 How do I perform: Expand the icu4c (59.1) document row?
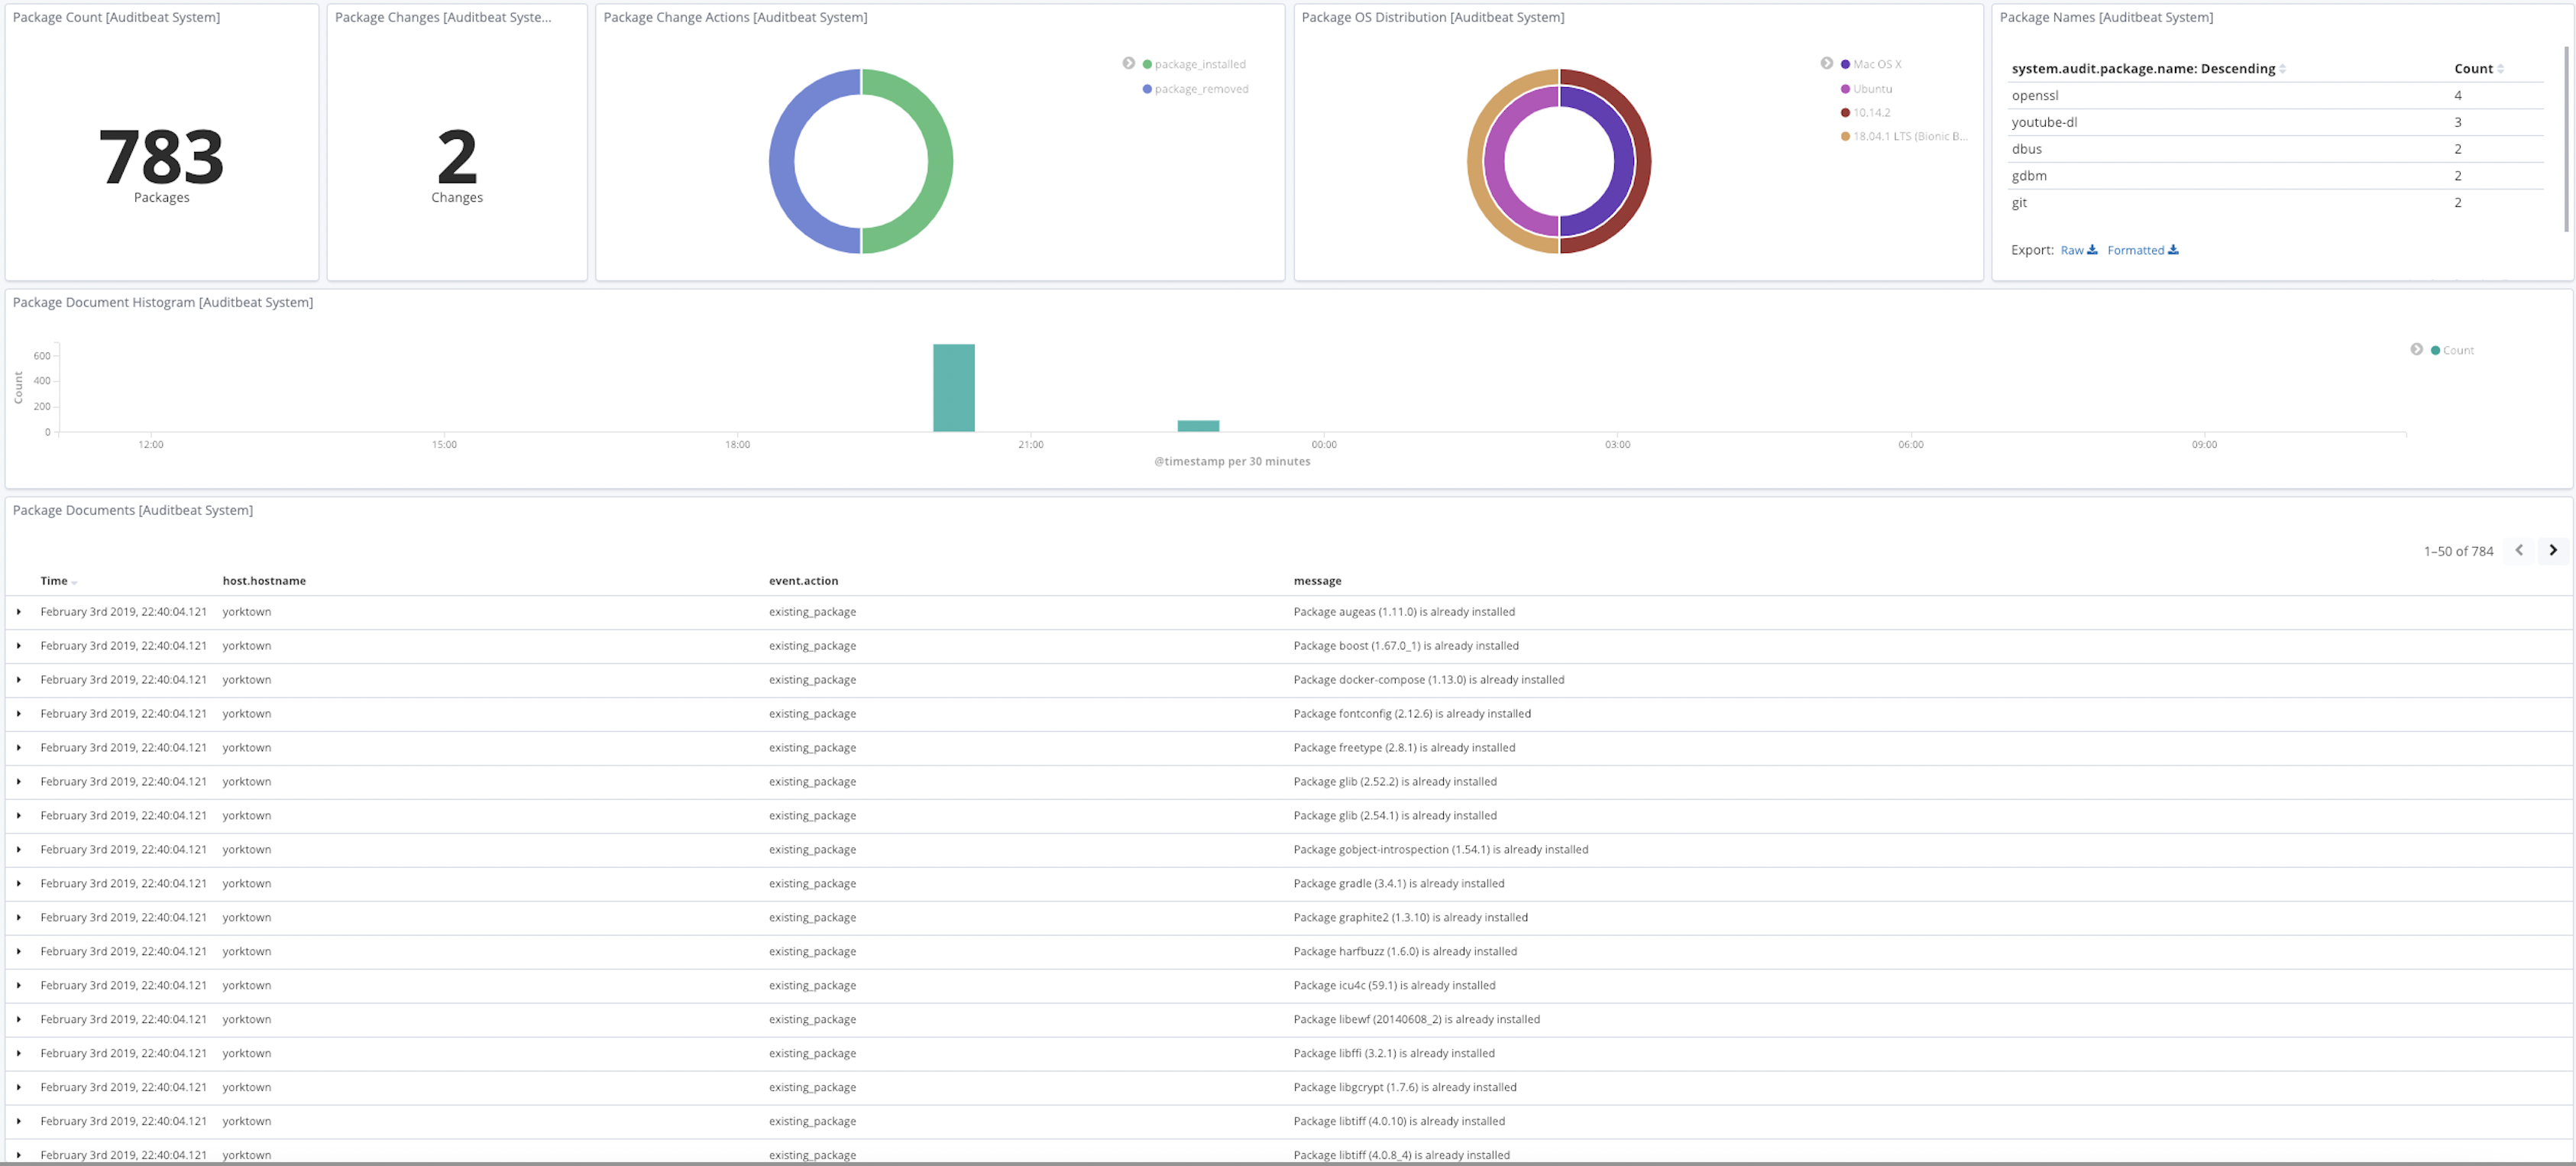pos(18,986)
